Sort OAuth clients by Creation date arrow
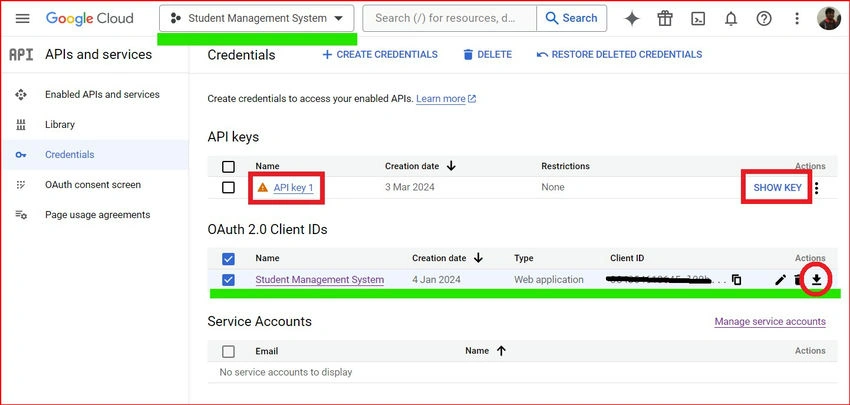Screen dimensions: 850x405 pos(478,258)
